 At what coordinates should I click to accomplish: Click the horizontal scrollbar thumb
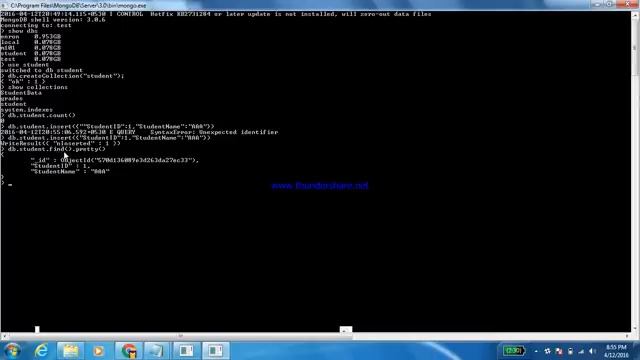click(x=180, y=336)
